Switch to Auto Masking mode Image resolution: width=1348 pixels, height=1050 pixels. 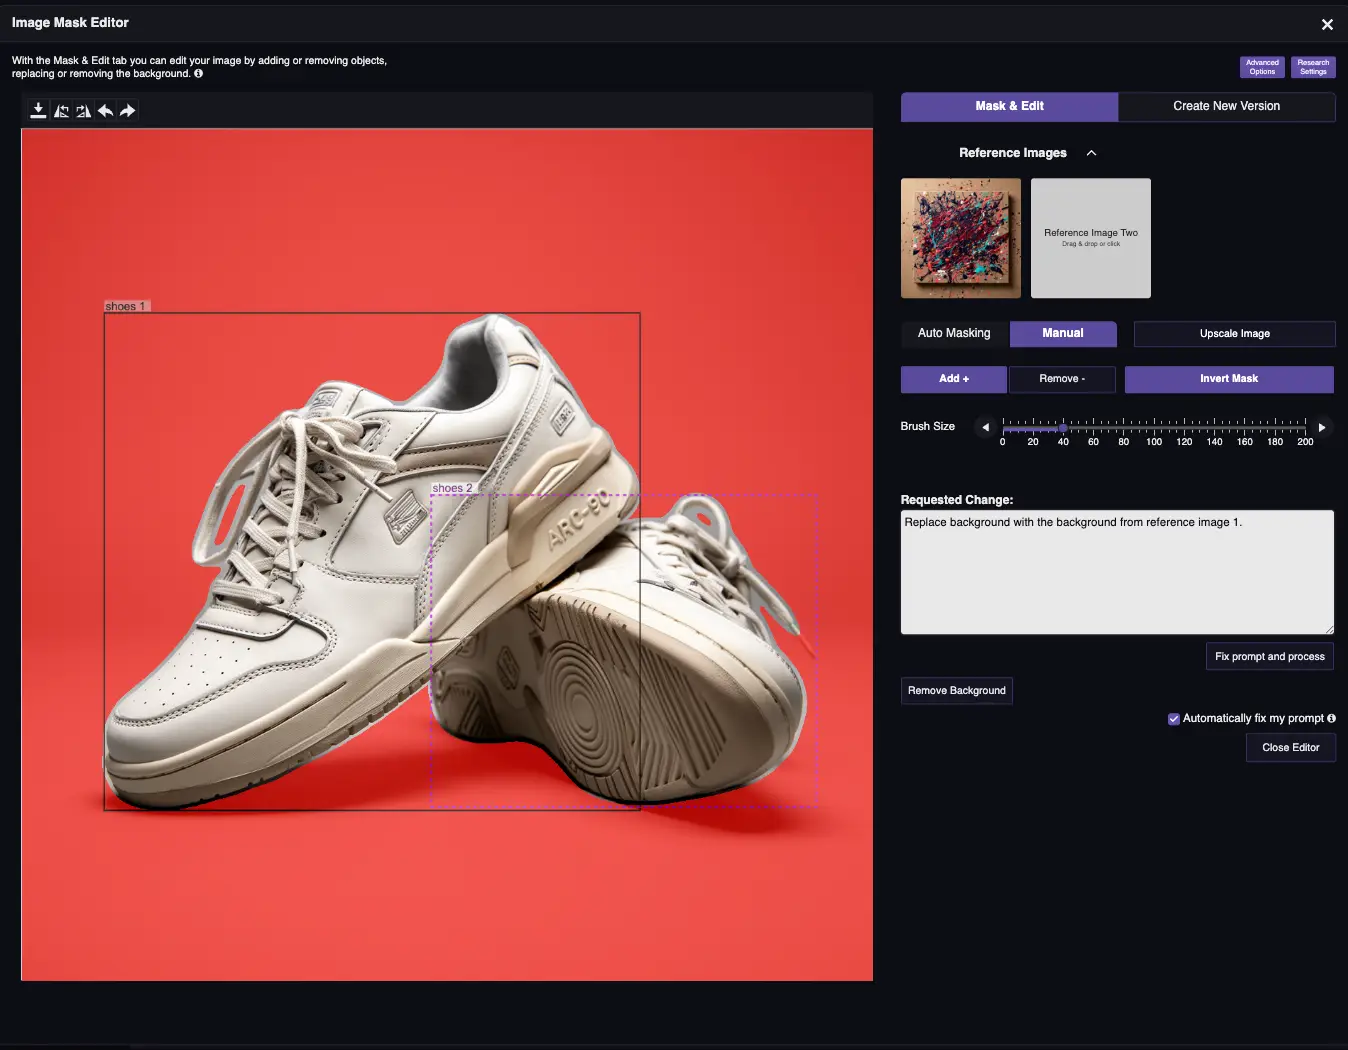[x=954, y=333]
